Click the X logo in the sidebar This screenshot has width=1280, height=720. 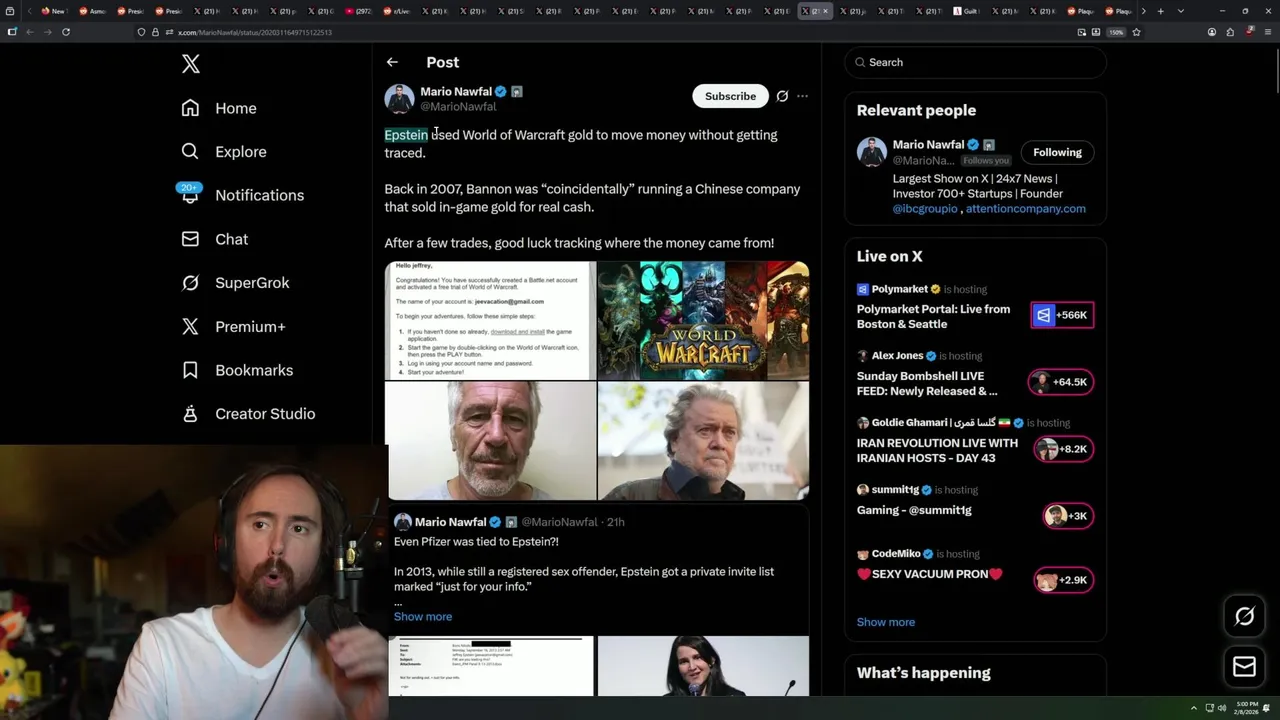[x=191, y=64]
